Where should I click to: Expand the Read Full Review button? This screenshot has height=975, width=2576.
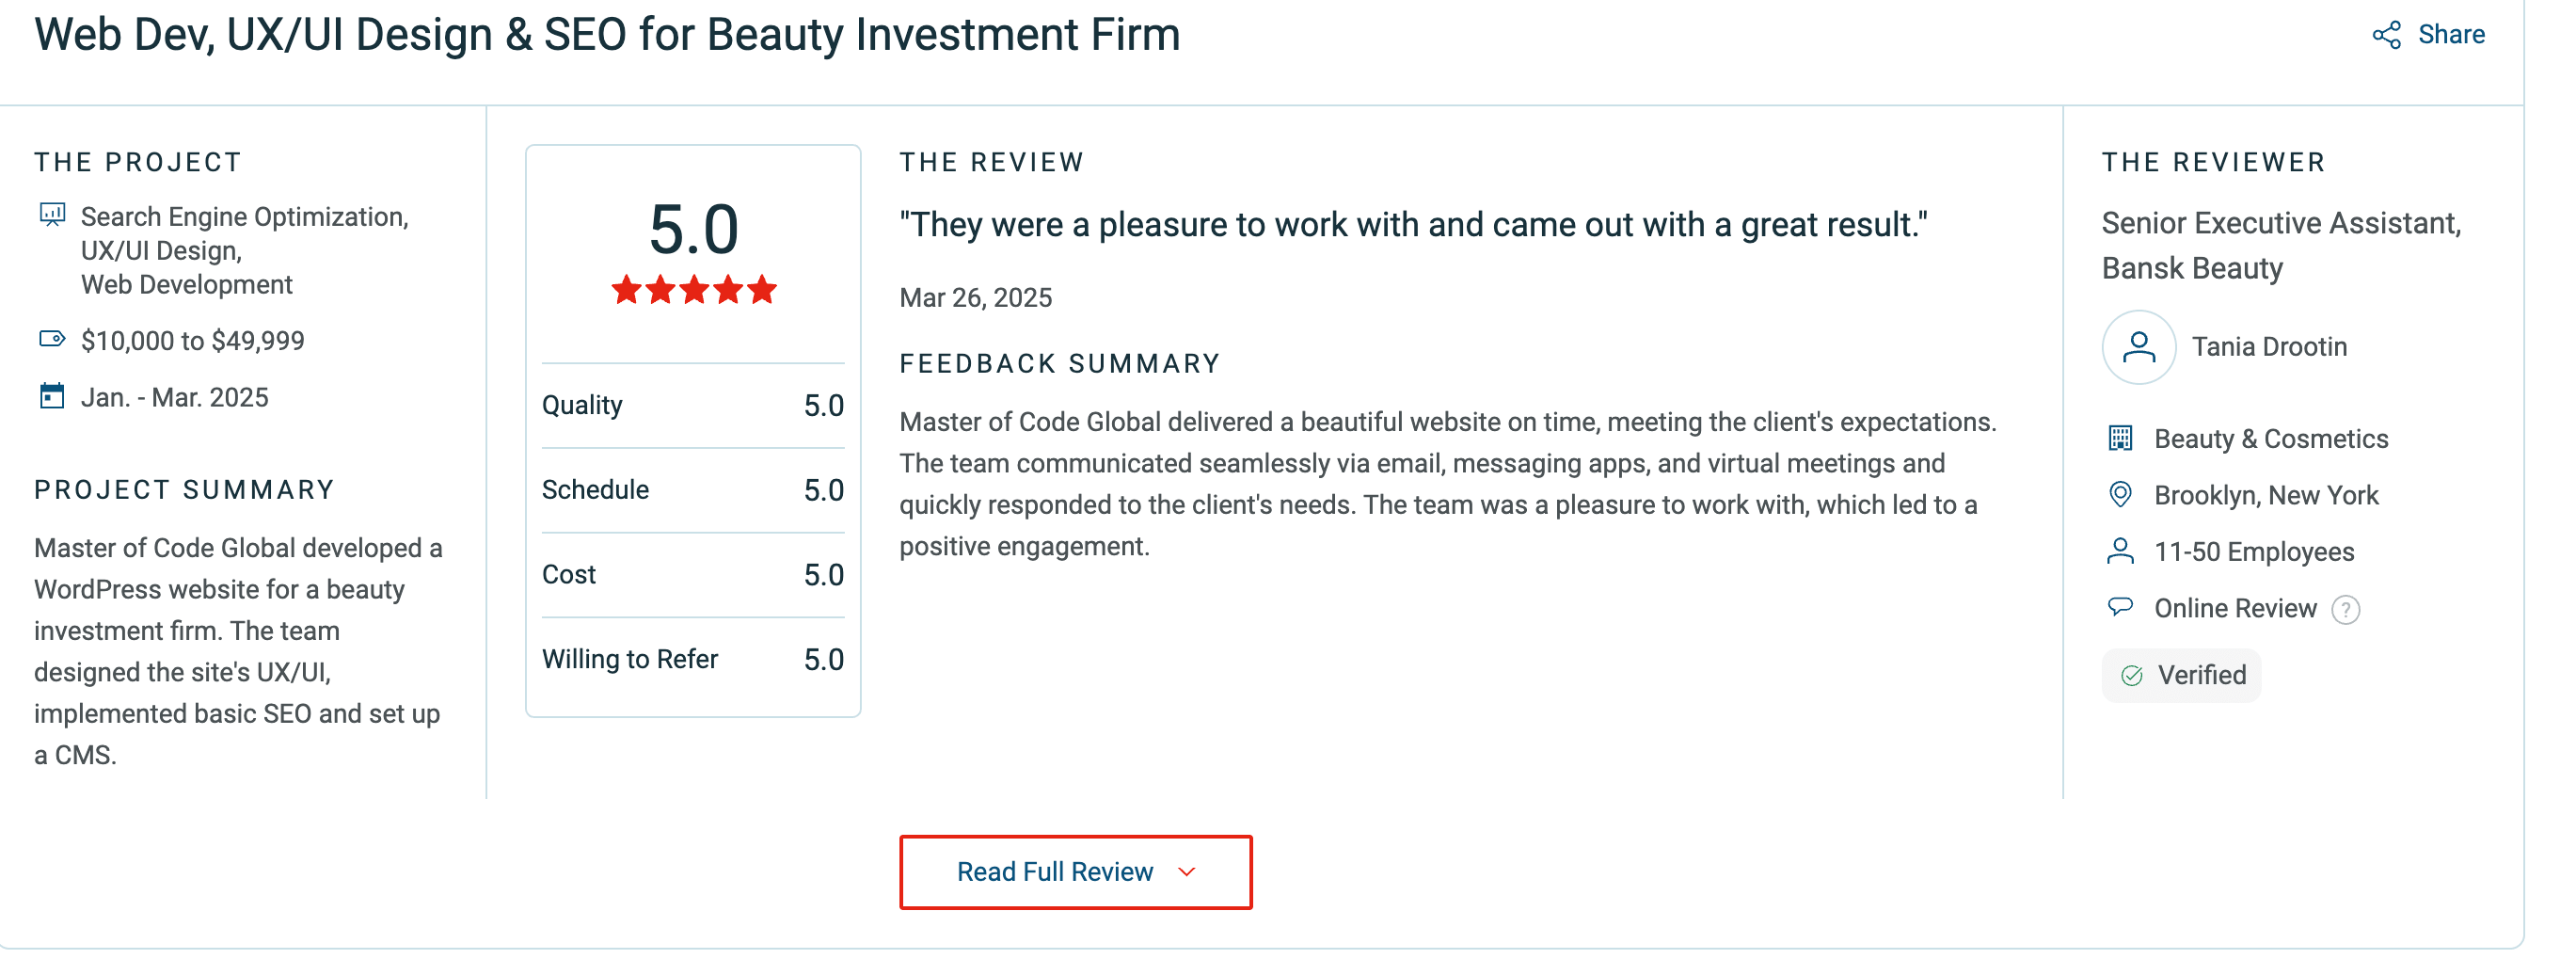tap(1074, 872)
